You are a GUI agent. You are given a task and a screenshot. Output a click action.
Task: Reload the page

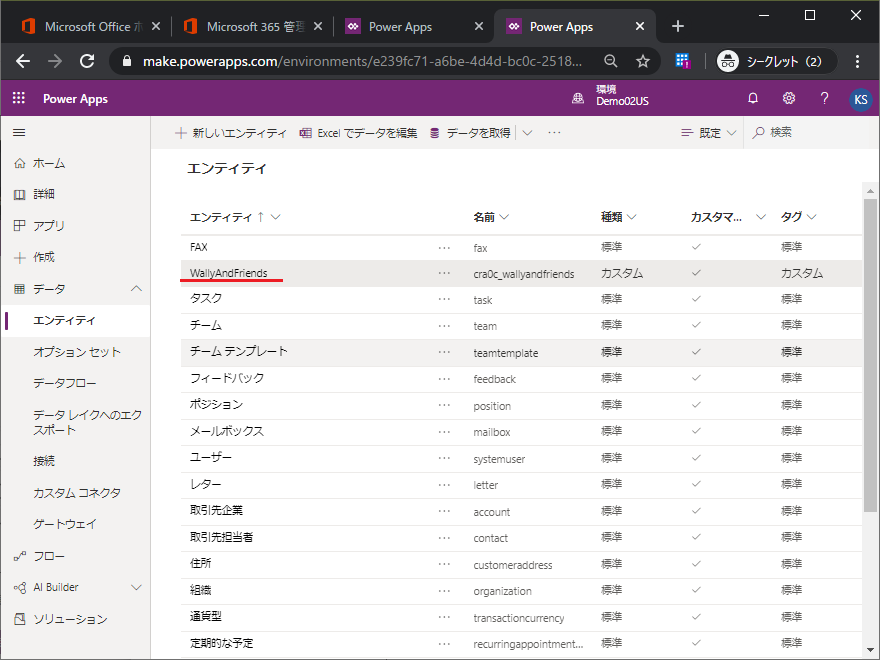point(87,61)
